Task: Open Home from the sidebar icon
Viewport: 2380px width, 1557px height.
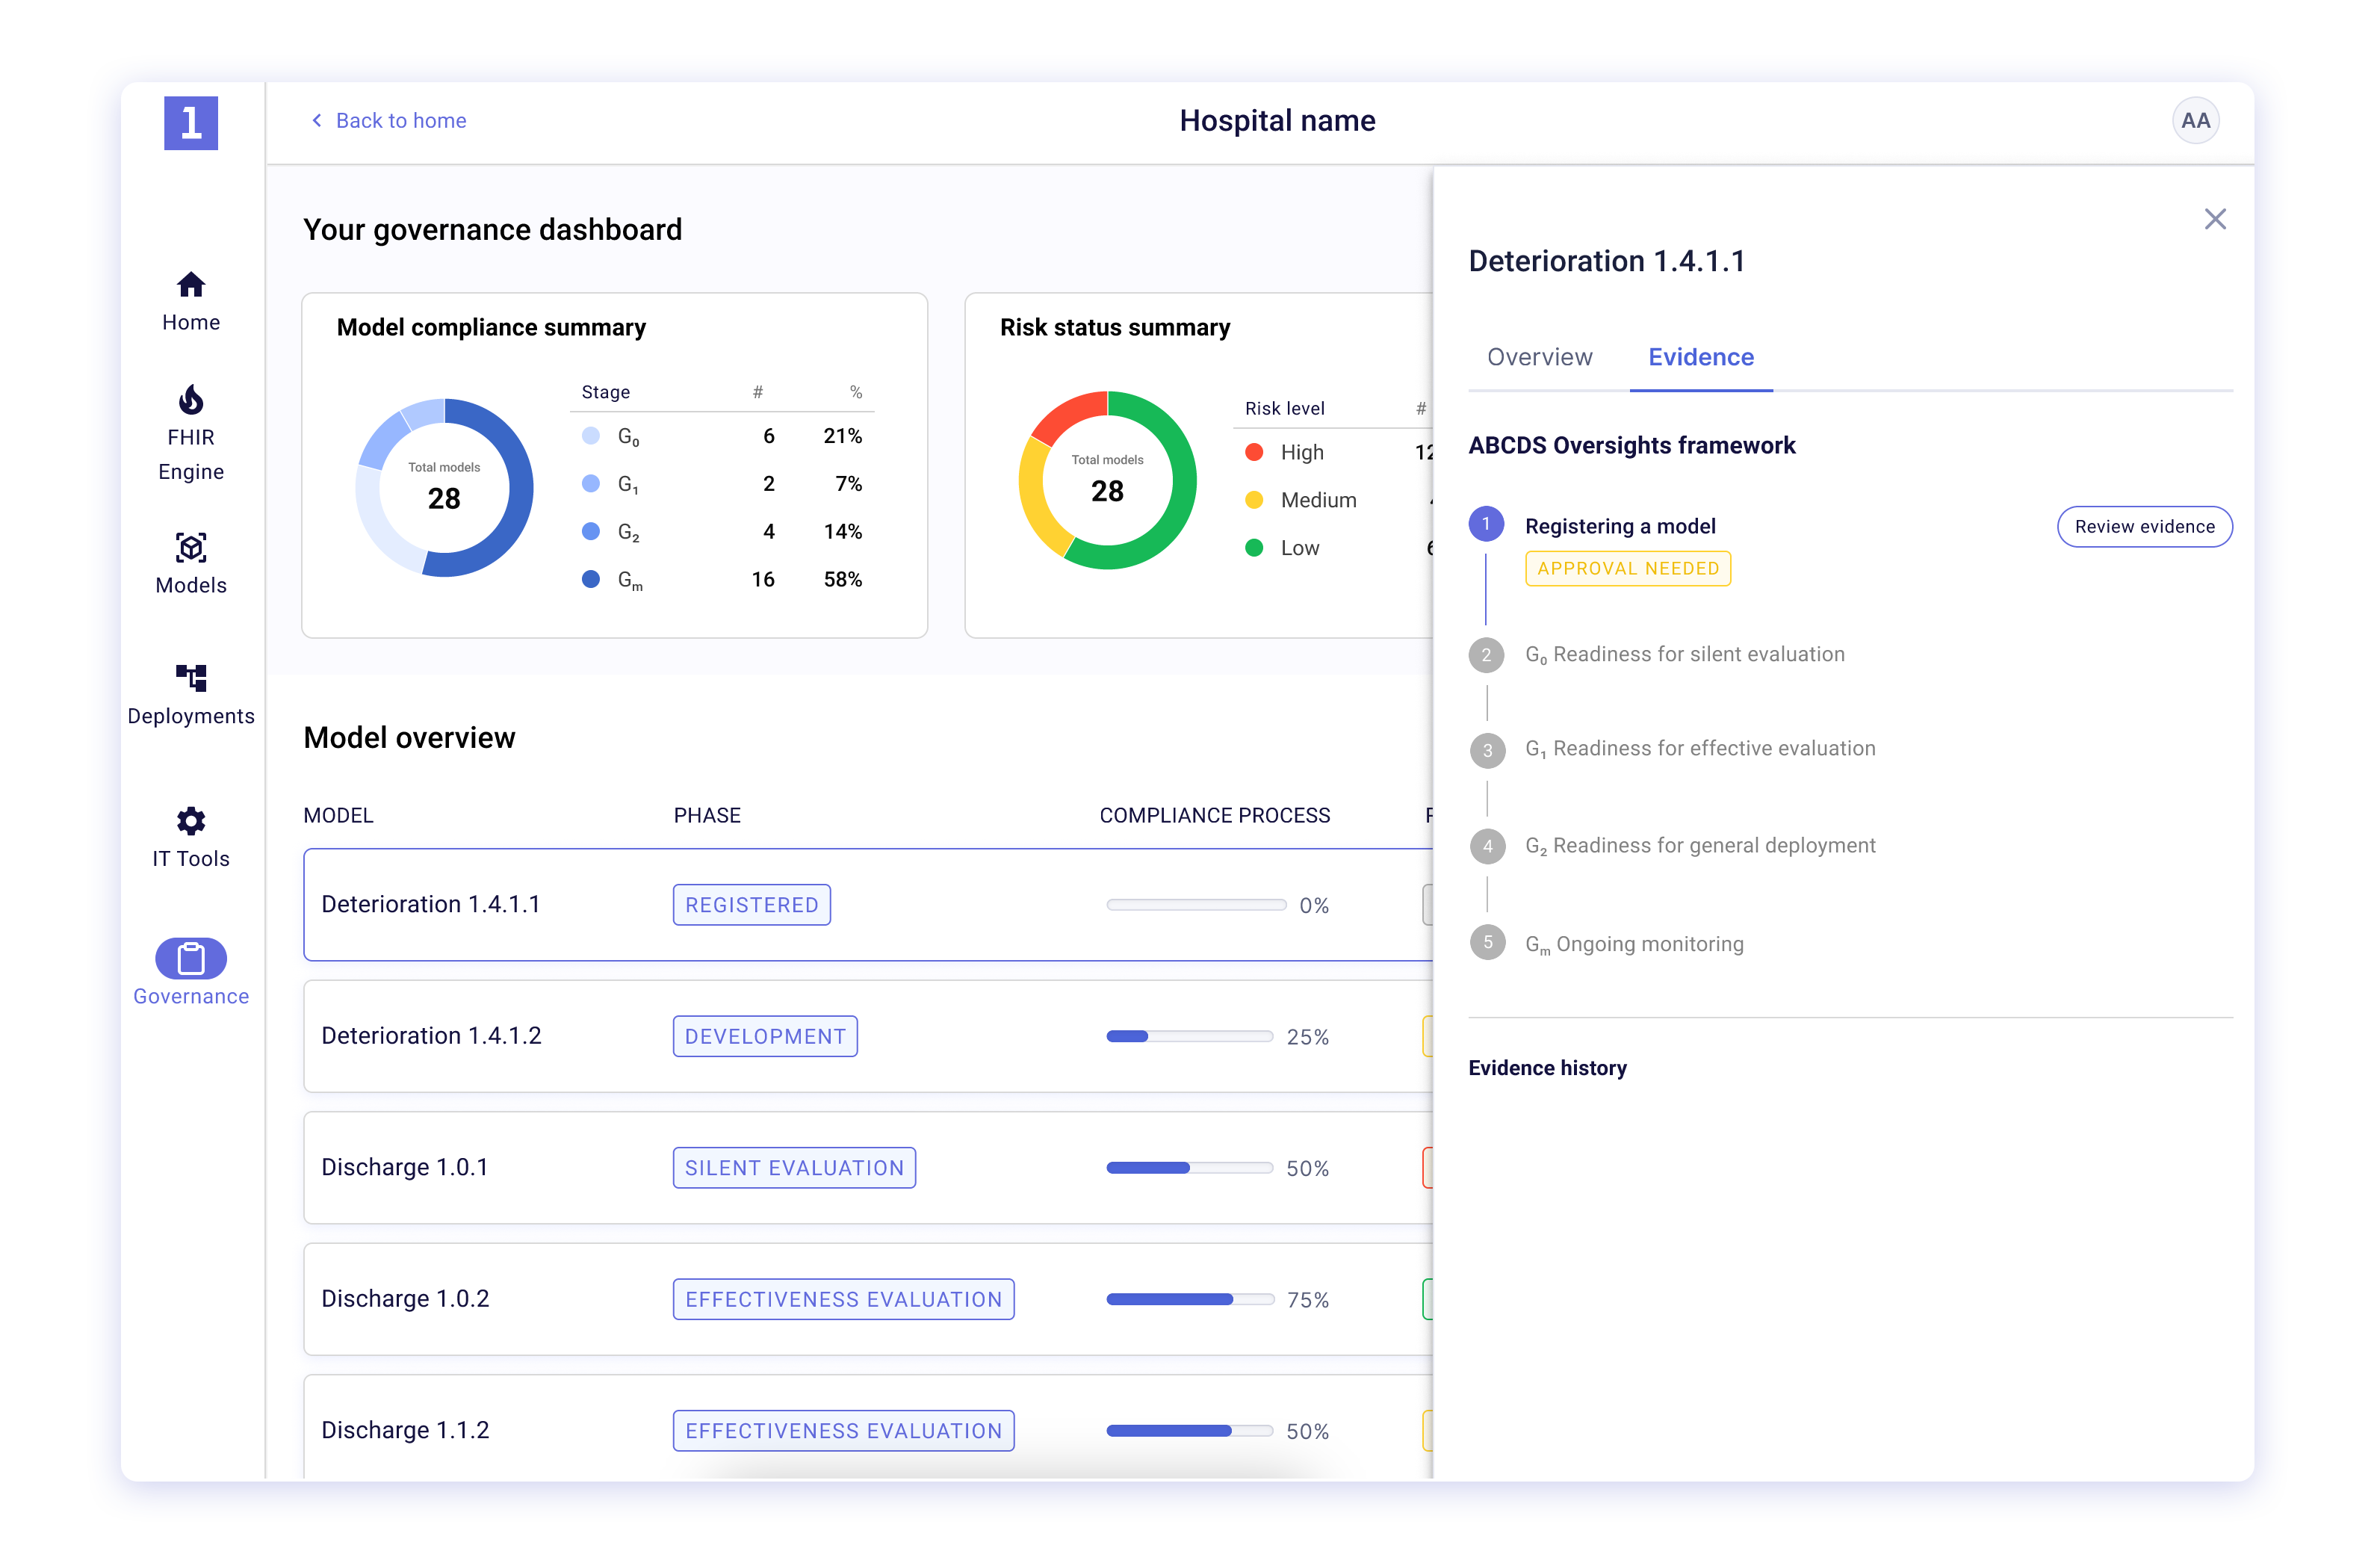Action: pos(191,286)
